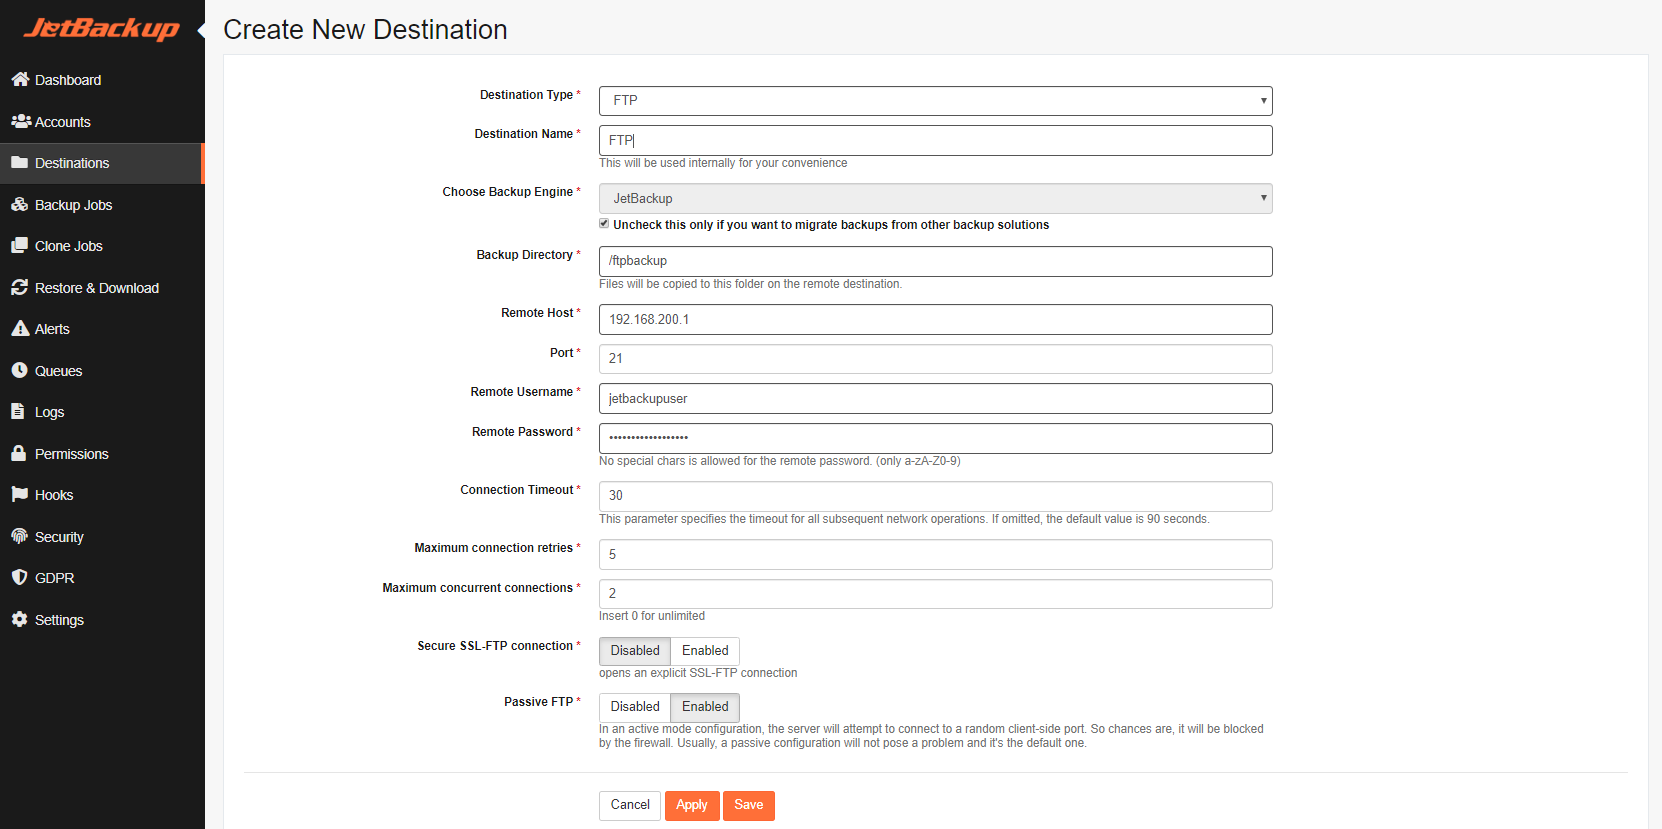
Task: Click the Dashboard home icon
Action: click(20, 79)
